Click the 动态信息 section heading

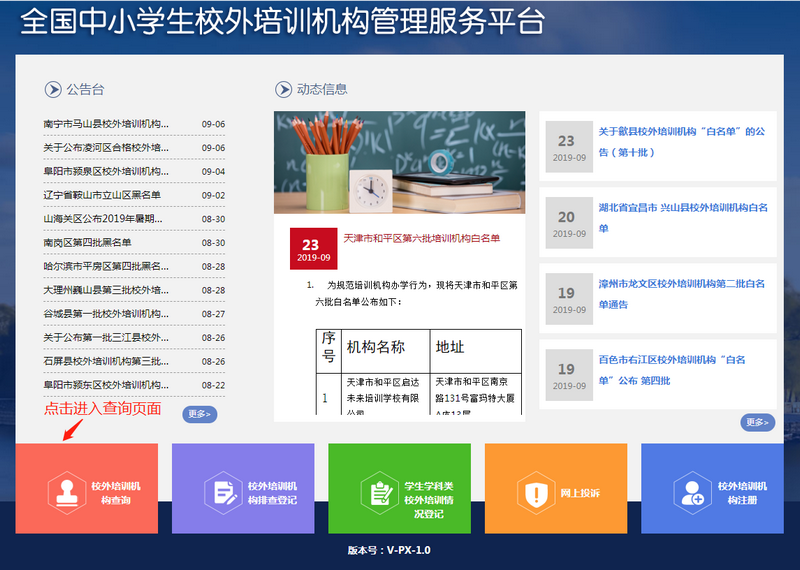click(x=322, y=89)
